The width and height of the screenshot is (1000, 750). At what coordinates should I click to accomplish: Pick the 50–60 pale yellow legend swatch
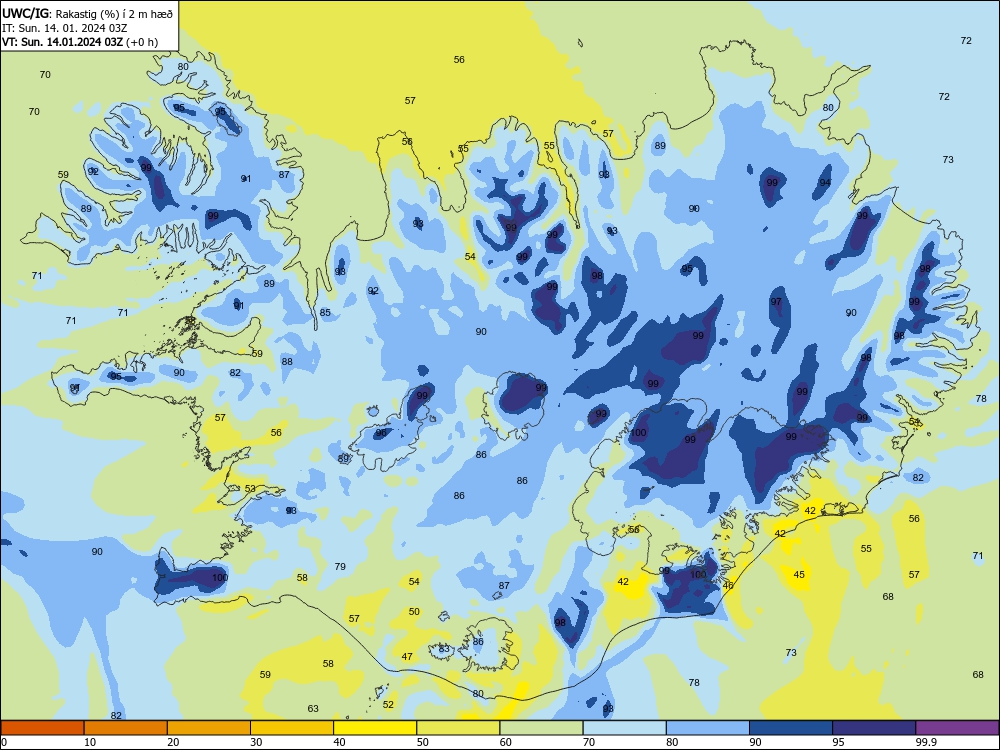(x=458, y=728)
